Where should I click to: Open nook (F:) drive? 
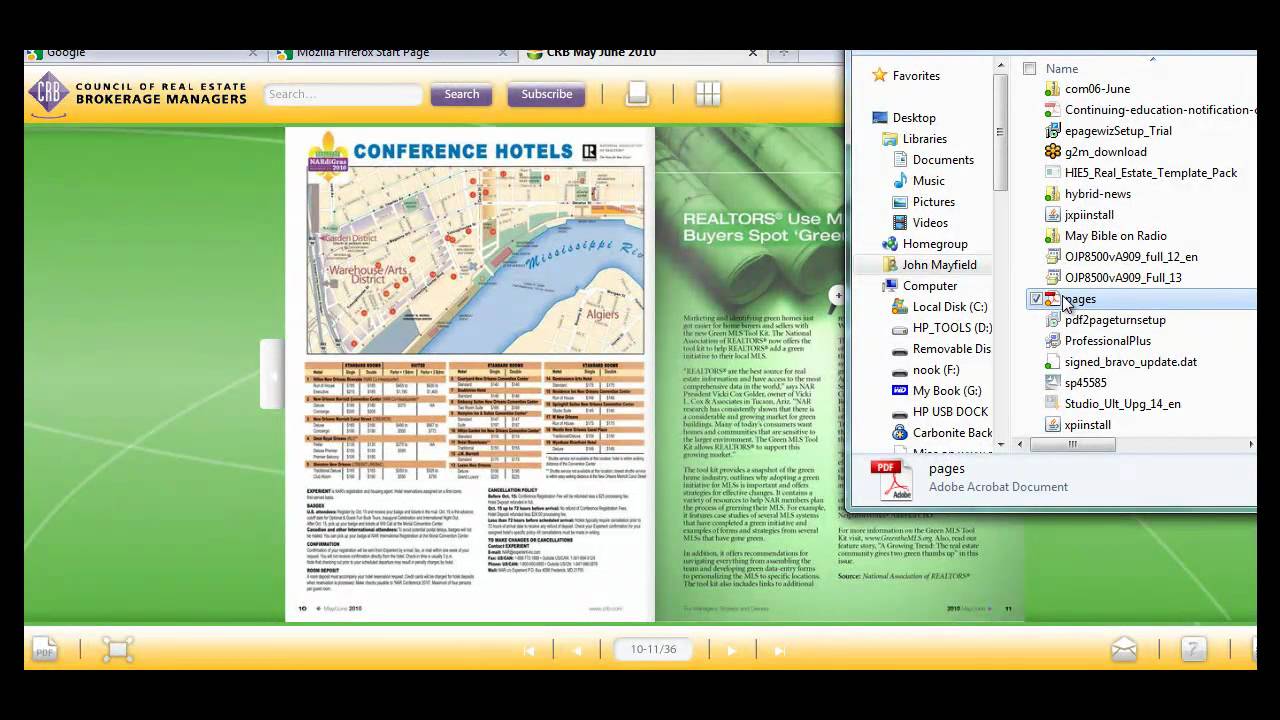pyautogui.click(x=926, y=370)
